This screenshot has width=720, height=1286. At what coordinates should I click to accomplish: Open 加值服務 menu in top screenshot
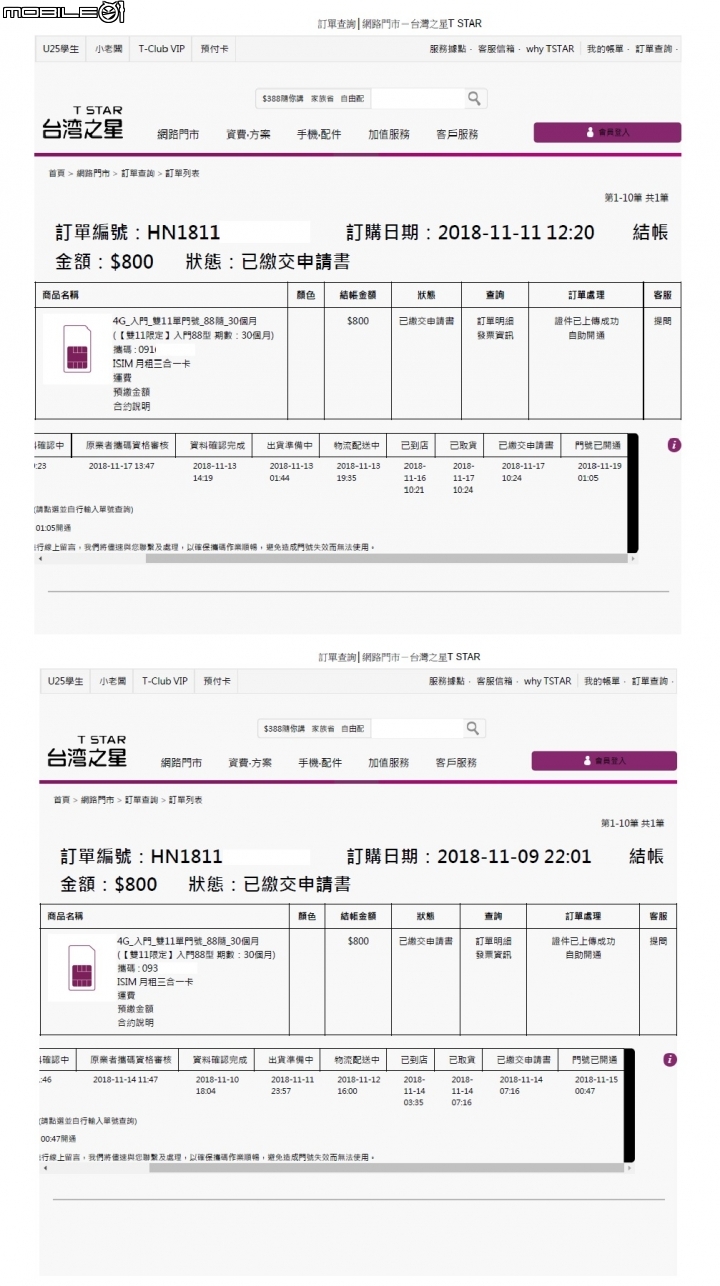coord(389,134)
